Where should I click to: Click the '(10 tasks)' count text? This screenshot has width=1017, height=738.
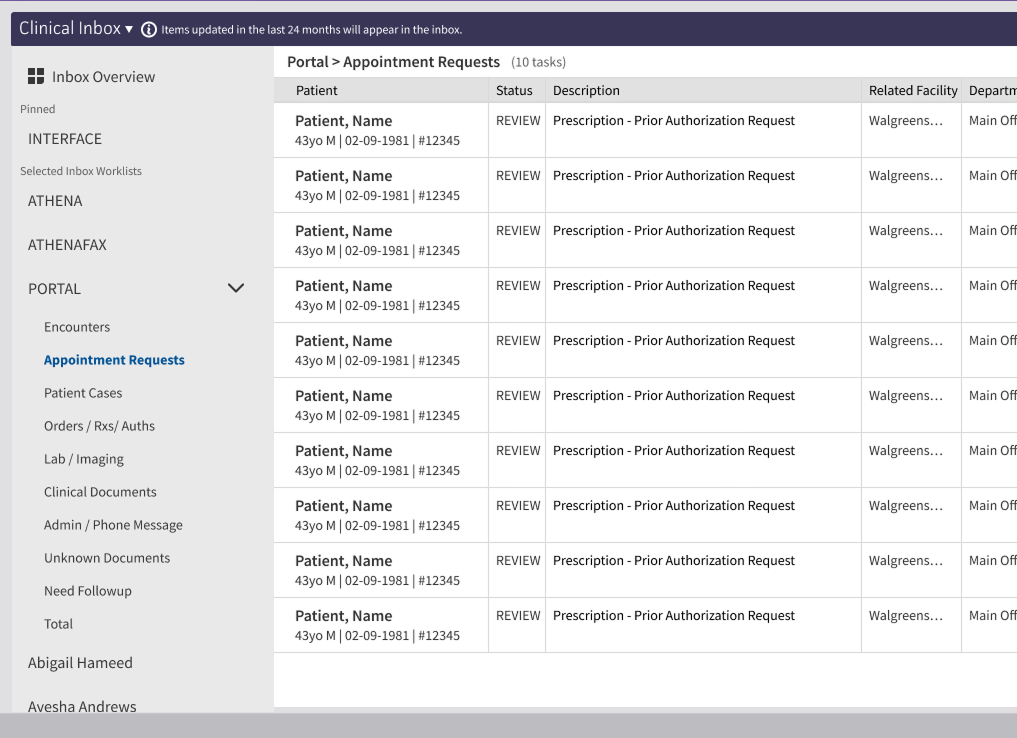click(x=538, y=62)
